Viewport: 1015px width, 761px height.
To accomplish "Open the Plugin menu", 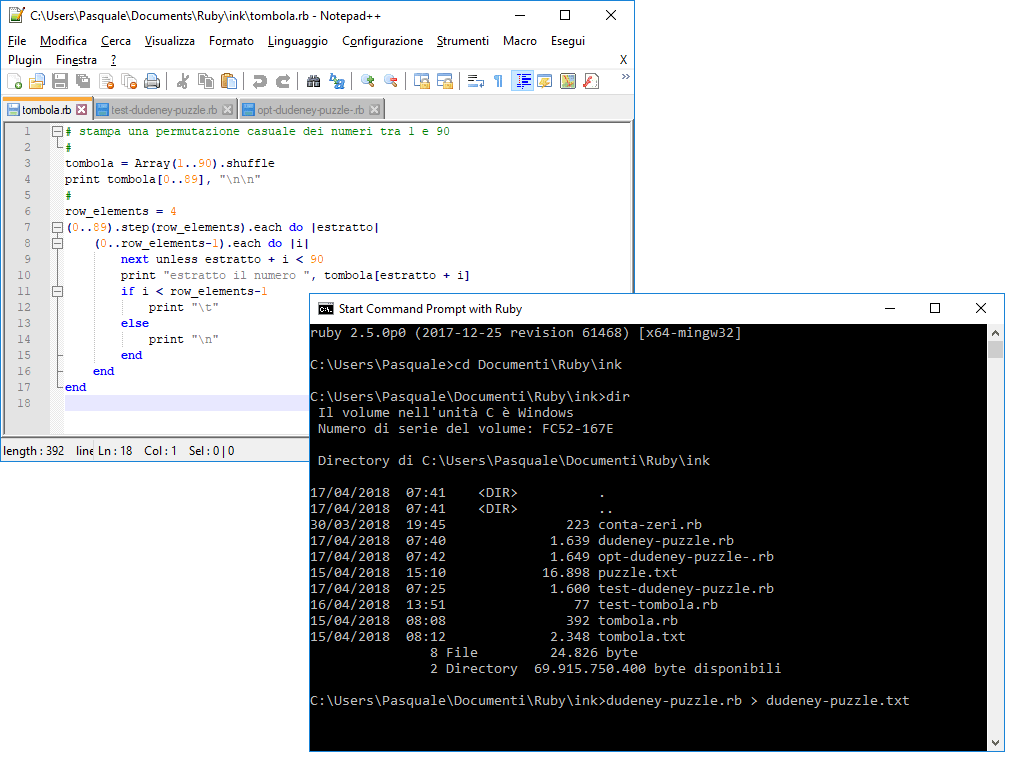I will pyautogui.click(x=25, y=60).
